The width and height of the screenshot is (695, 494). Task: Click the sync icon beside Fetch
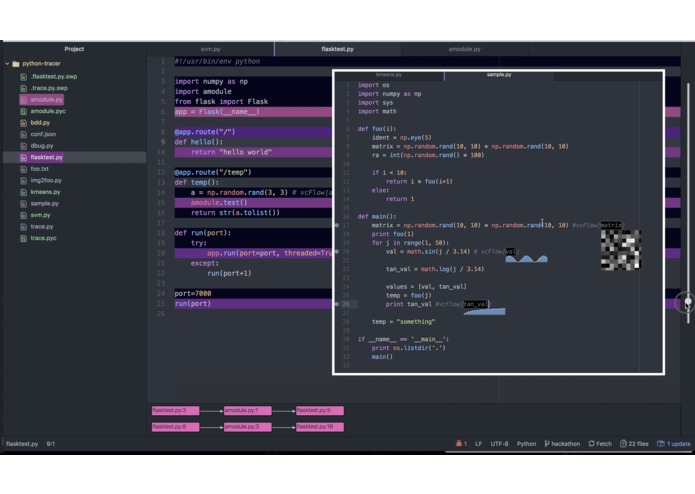pyautogui.click(x=591, y=443)
